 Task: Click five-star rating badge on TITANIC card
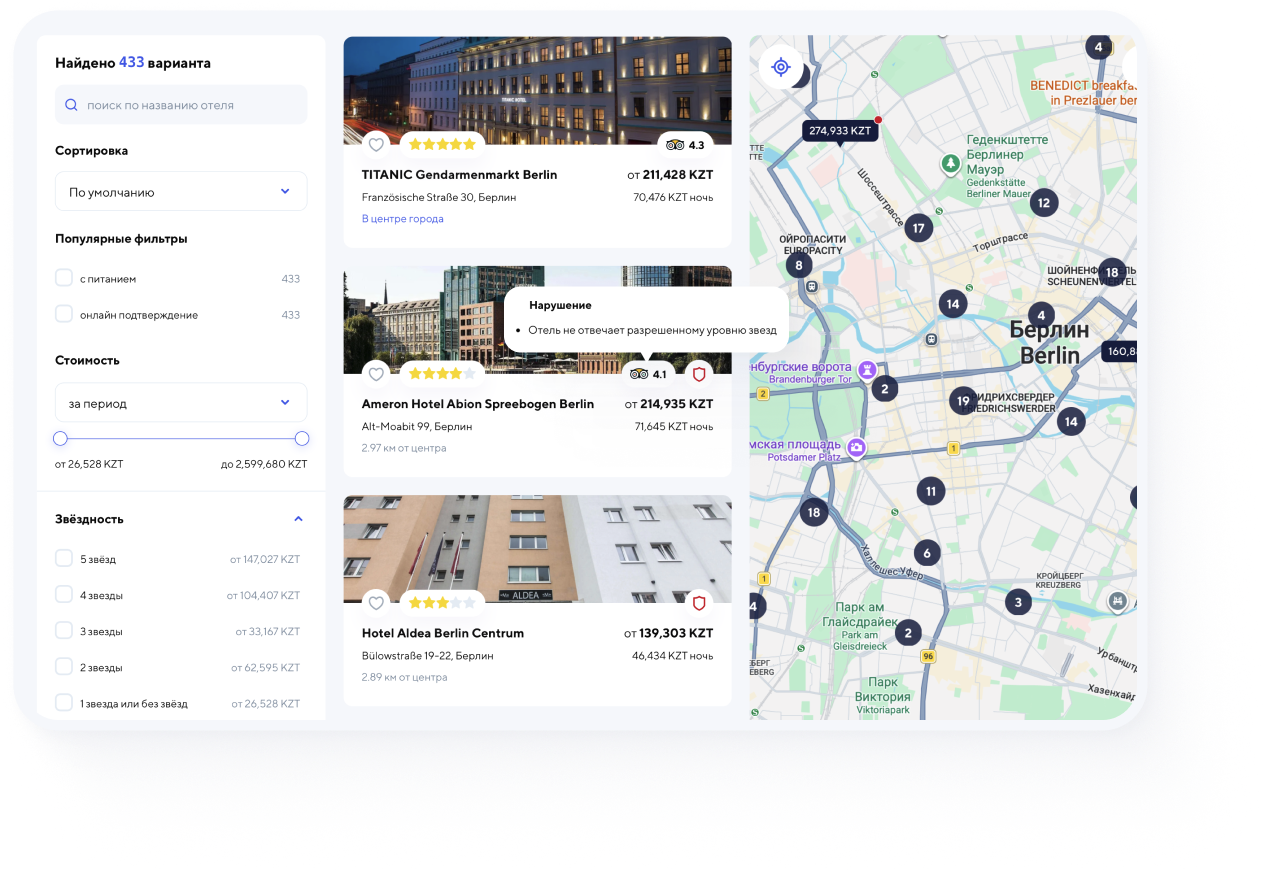tap(442, 145)
